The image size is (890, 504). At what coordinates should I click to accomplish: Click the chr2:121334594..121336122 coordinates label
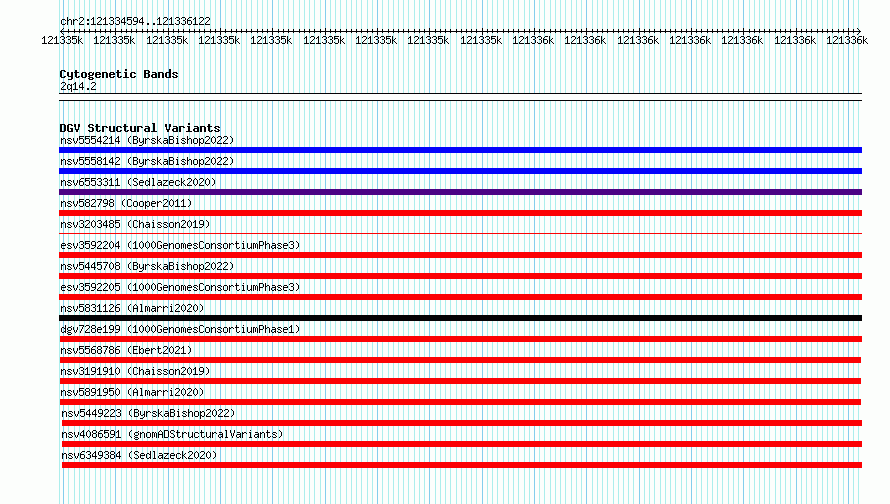[135, 21]
